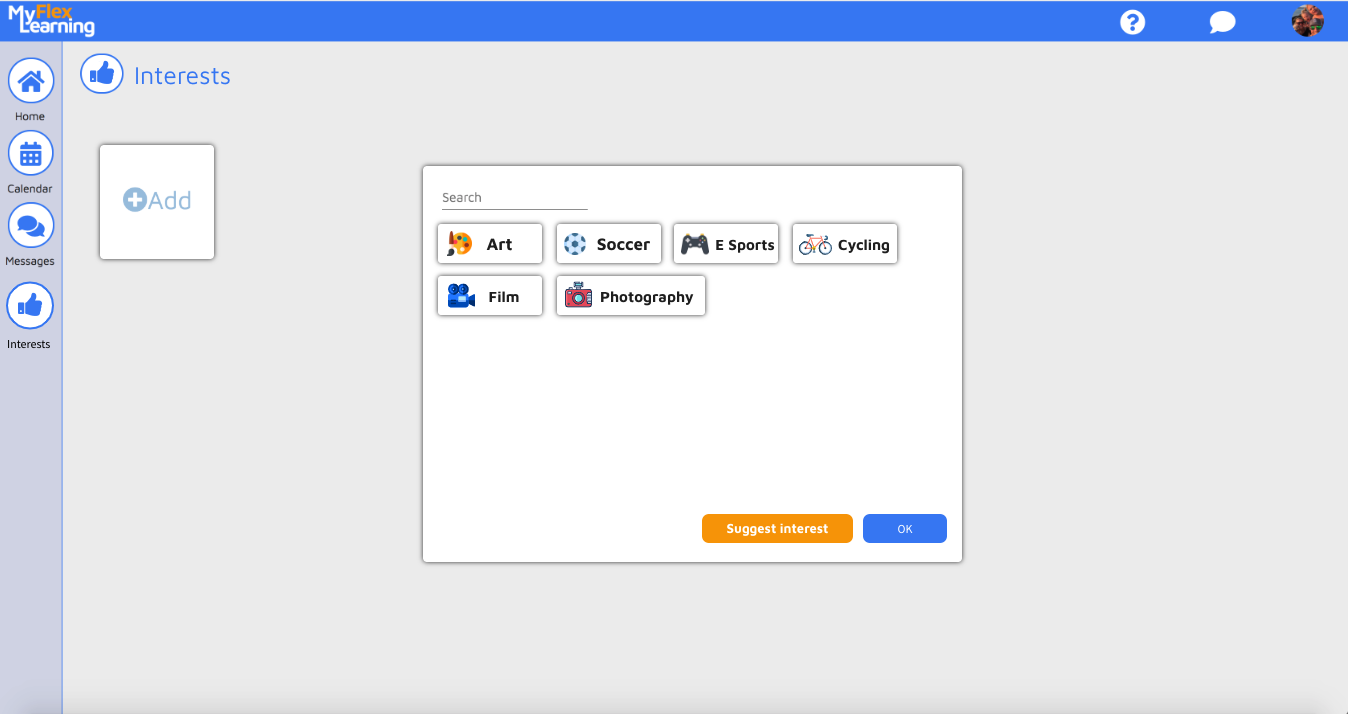
Task: Toggle the Film interest
Action: point(490,296)
